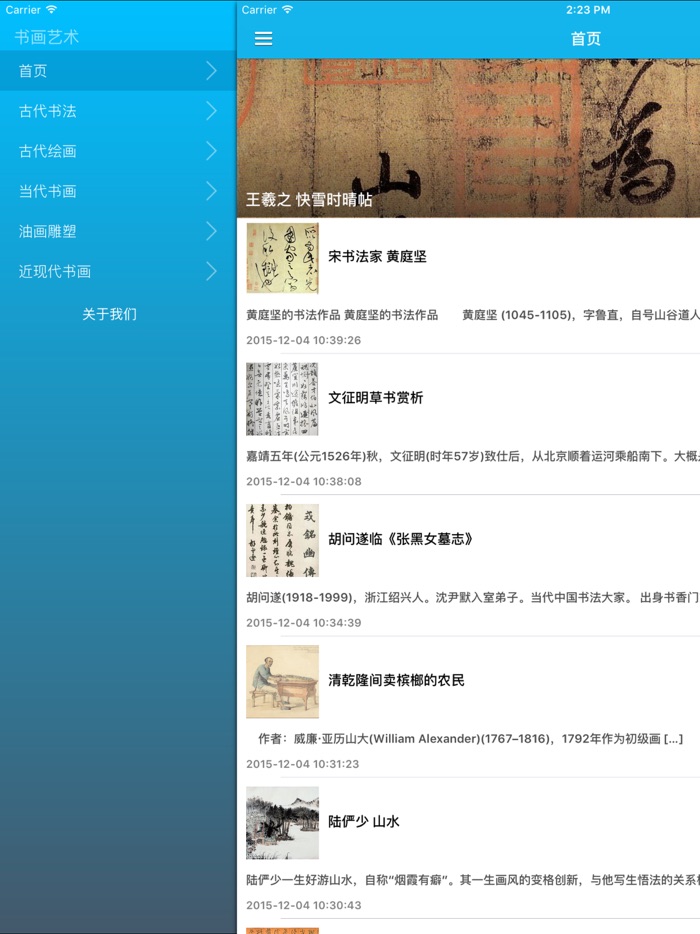
Task: Select timestamp 2015-12-04 10:39:26
Action: (303, 340)
